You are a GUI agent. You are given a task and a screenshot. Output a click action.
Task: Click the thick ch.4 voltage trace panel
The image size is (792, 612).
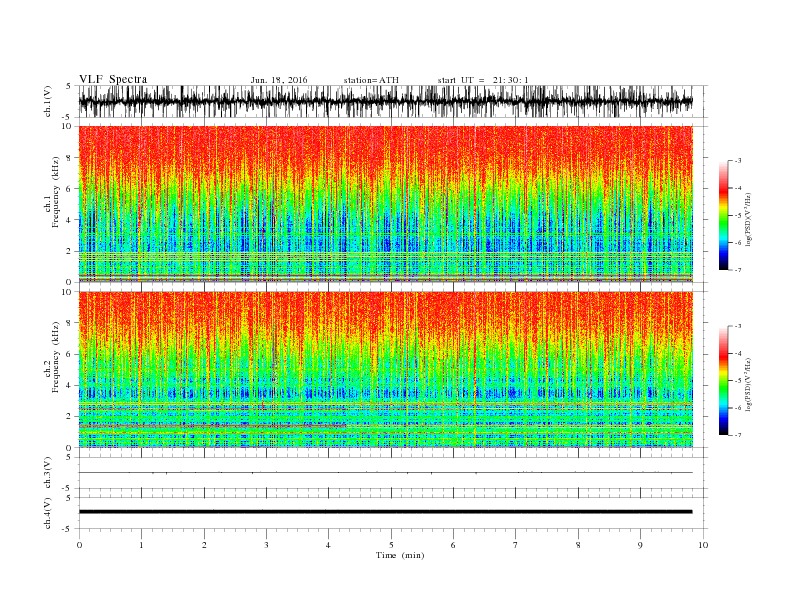[x=392, y=513]
